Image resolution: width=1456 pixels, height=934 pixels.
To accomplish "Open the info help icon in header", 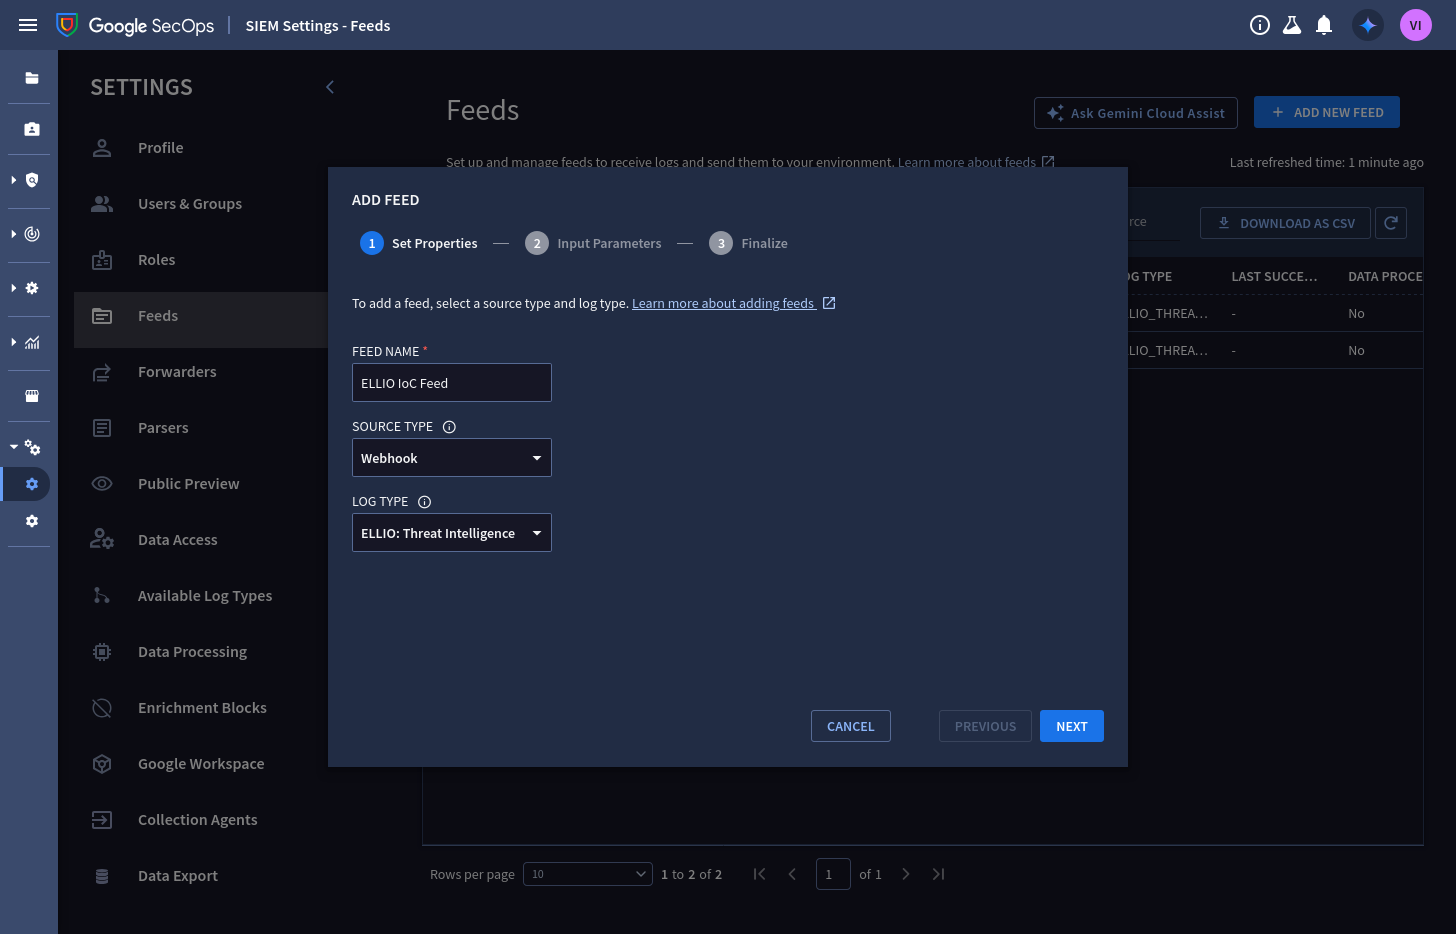I will coord(1260,25).
